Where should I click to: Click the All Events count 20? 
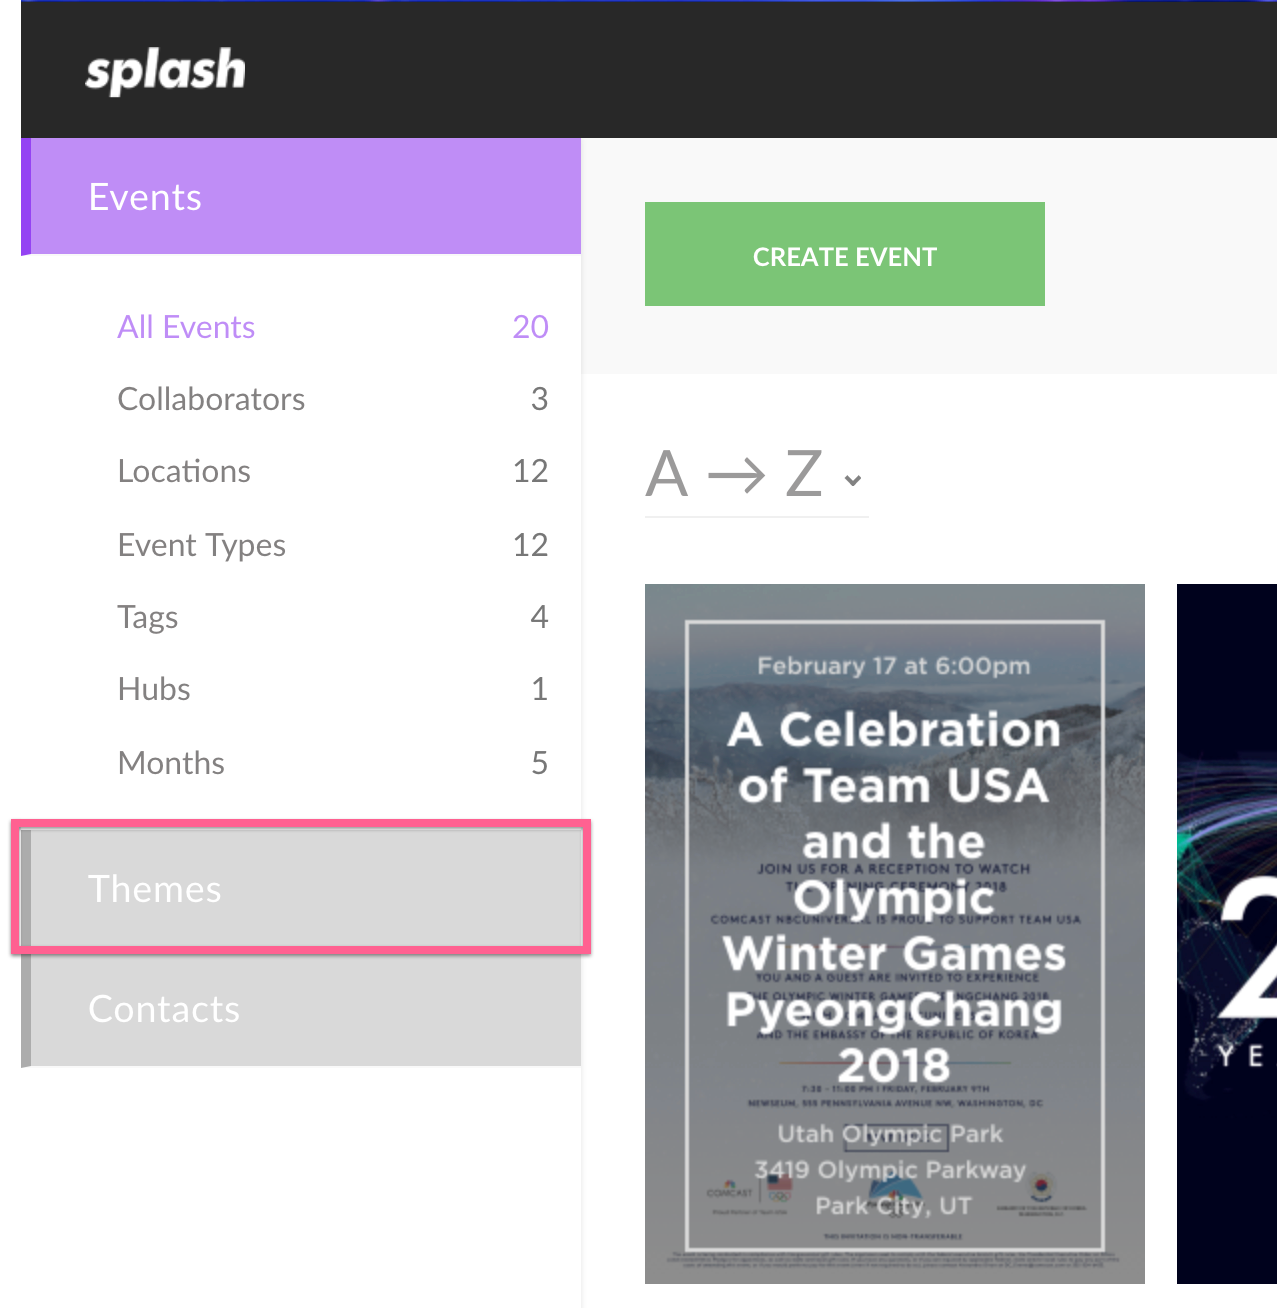tap(530, 327)
